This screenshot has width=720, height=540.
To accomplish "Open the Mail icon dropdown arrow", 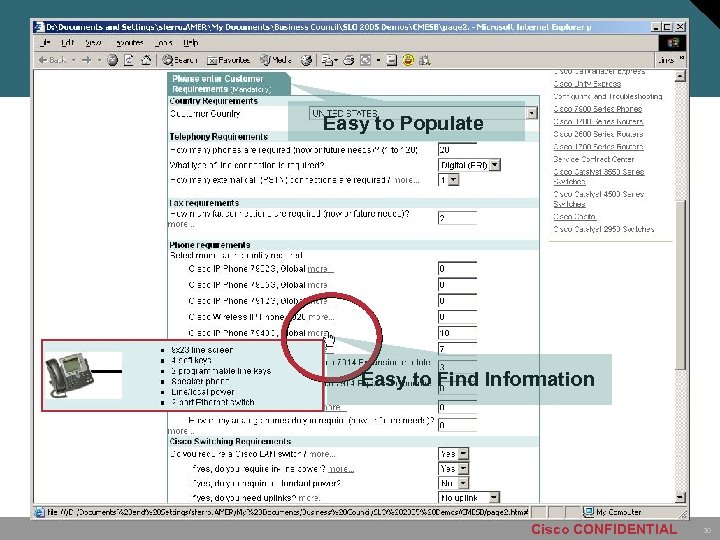I will coord(336,60).
